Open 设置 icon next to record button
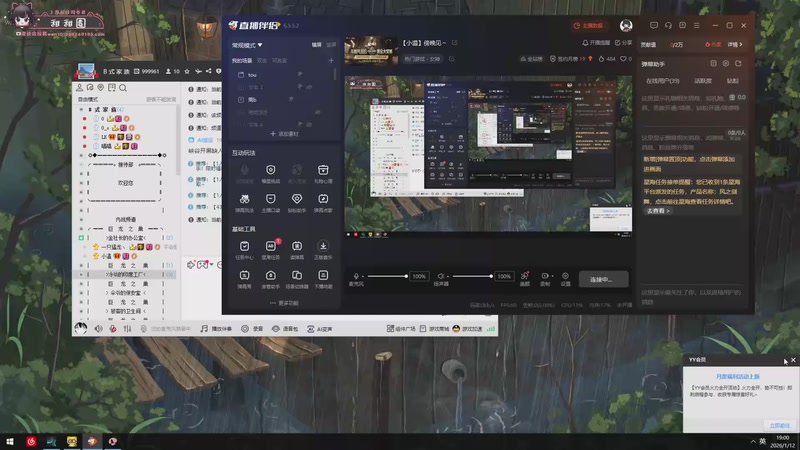Image resolution: width=800 pixels, height=450 pixels. point(565,276)
